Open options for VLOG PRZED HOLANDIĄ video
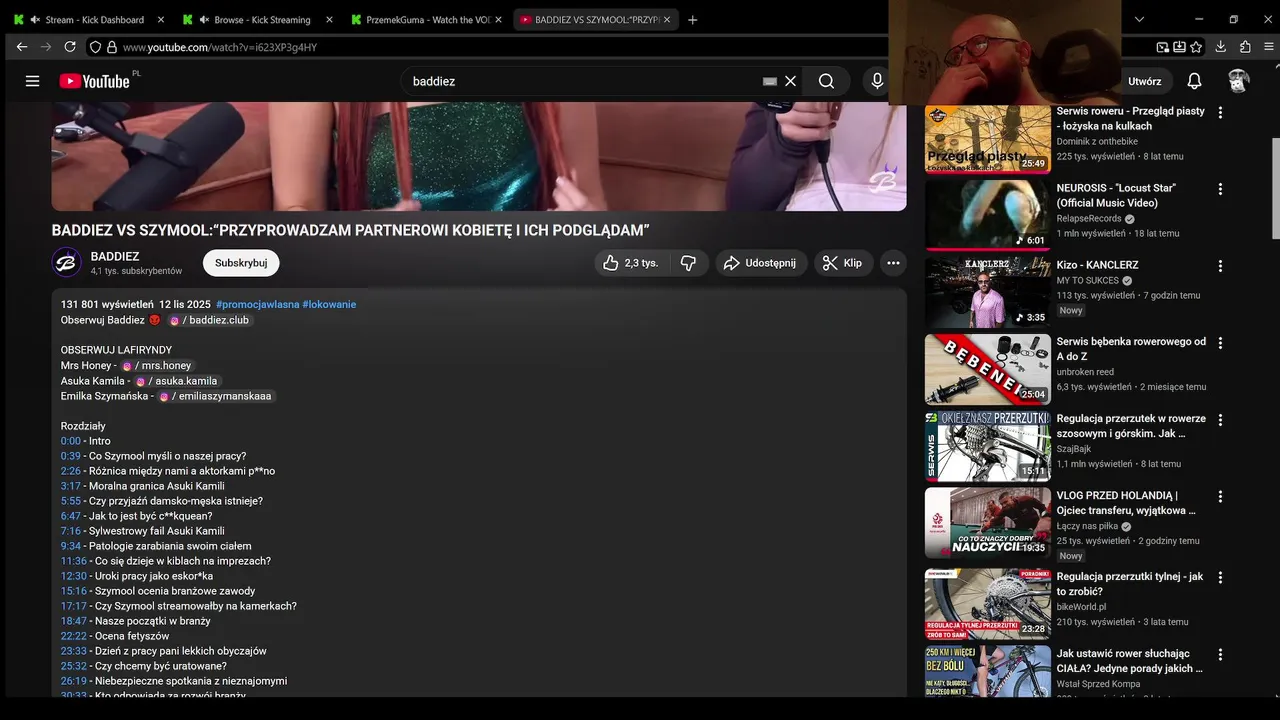Image resolution: width=1280 pixels, height=720 pixels. [1220, 496]
